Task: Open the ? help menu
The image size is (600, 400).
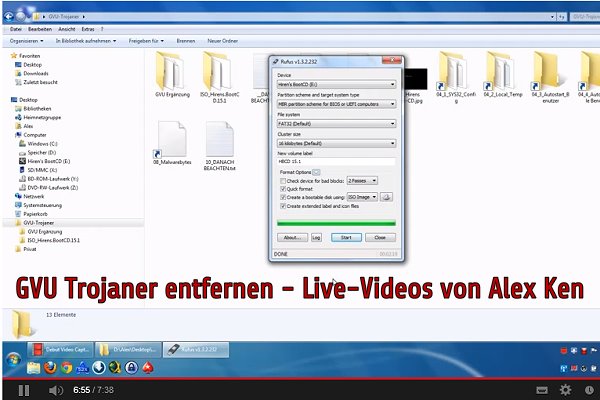Action: (x=102, y=29)
